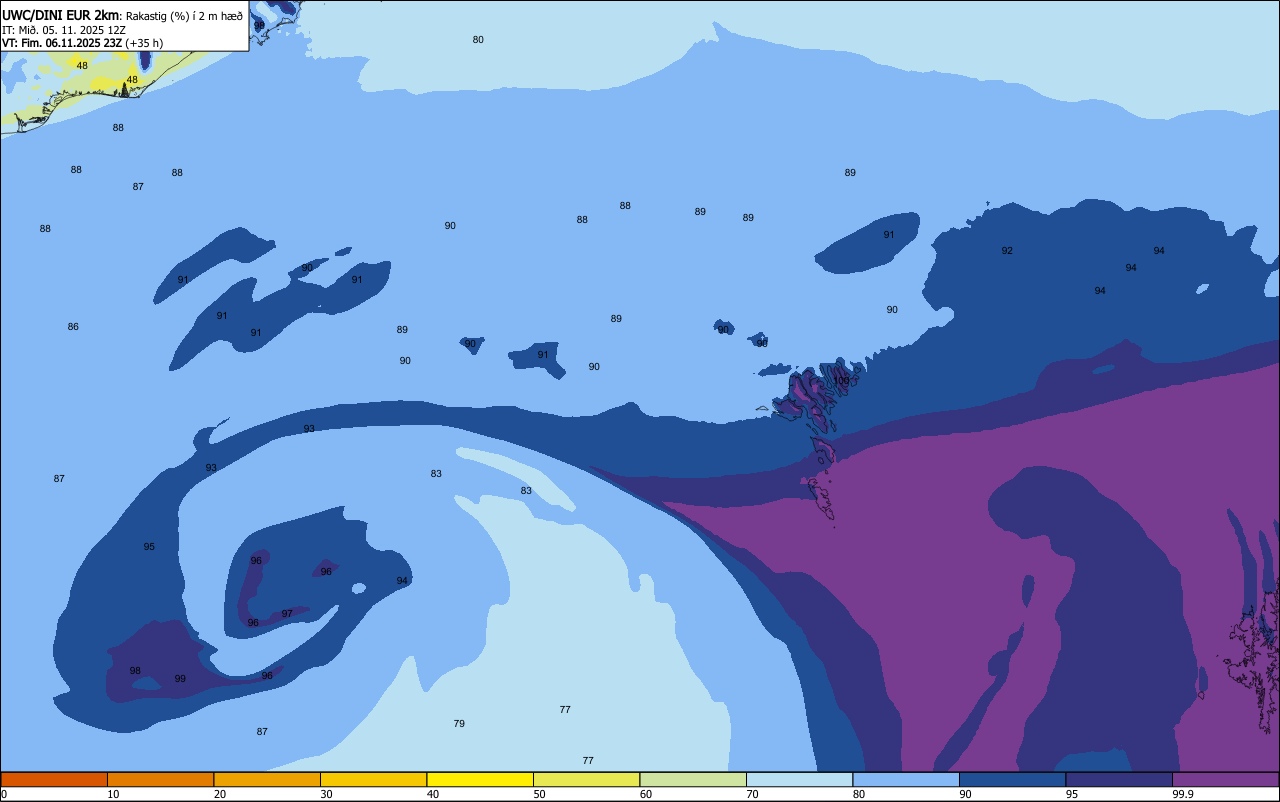Click the '86' humidity value on the map
The height and width of the screenshot is (802, 1280).
tap(73, 327)
